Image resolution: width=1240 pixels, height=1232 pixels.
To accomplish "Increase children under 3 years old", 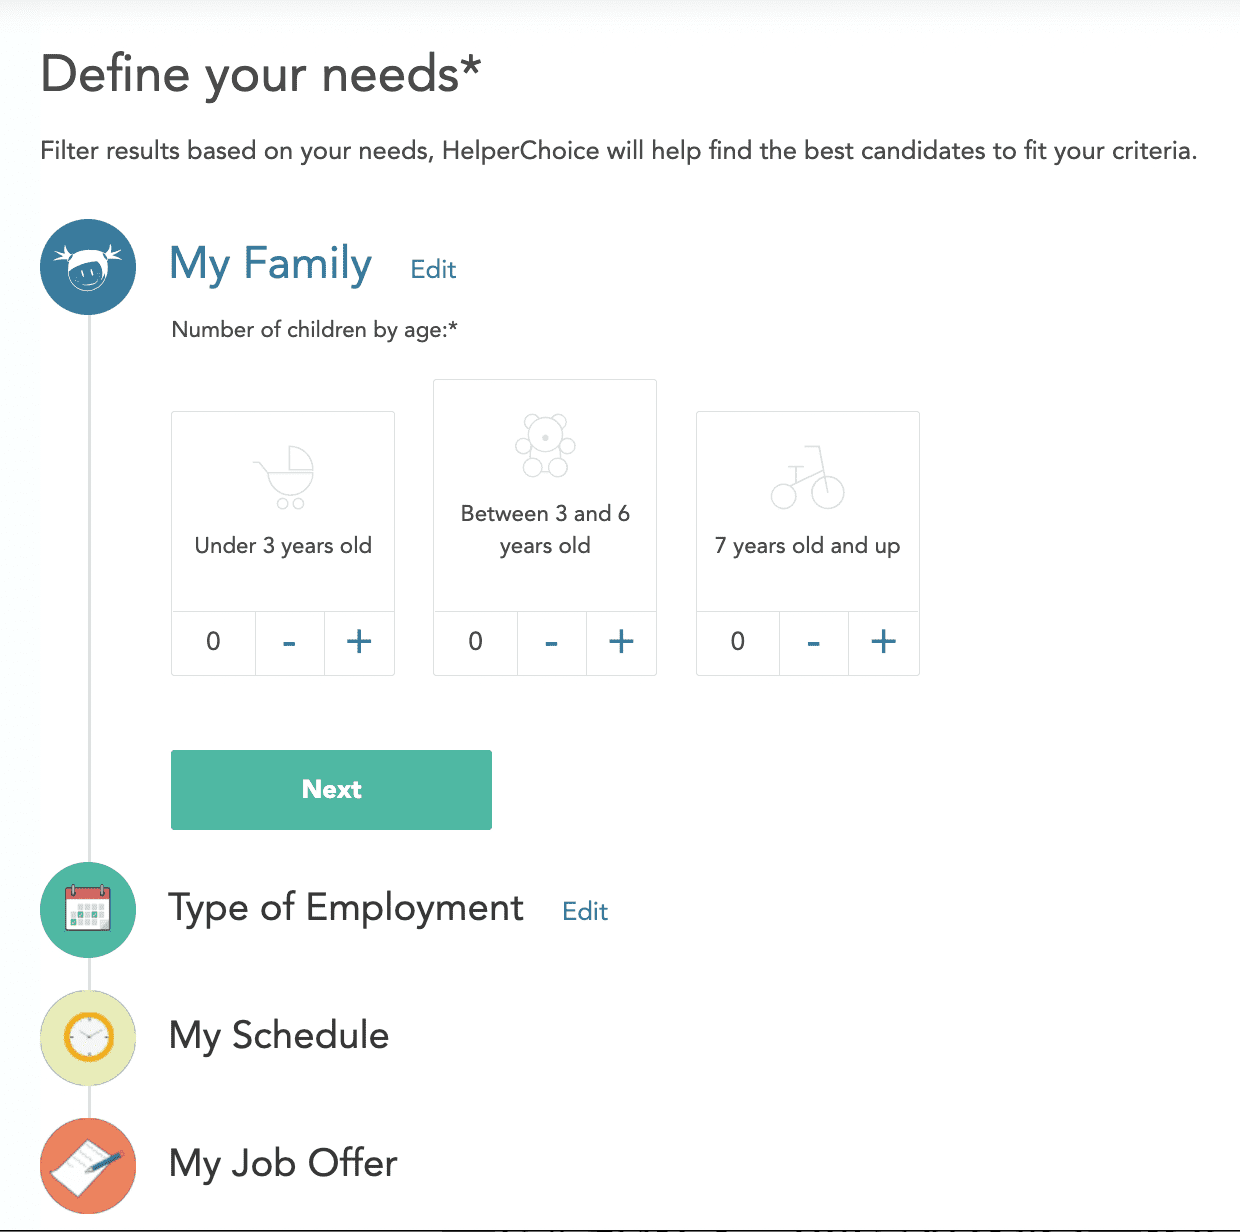I will pyautogui.click(x=359, y=642).
